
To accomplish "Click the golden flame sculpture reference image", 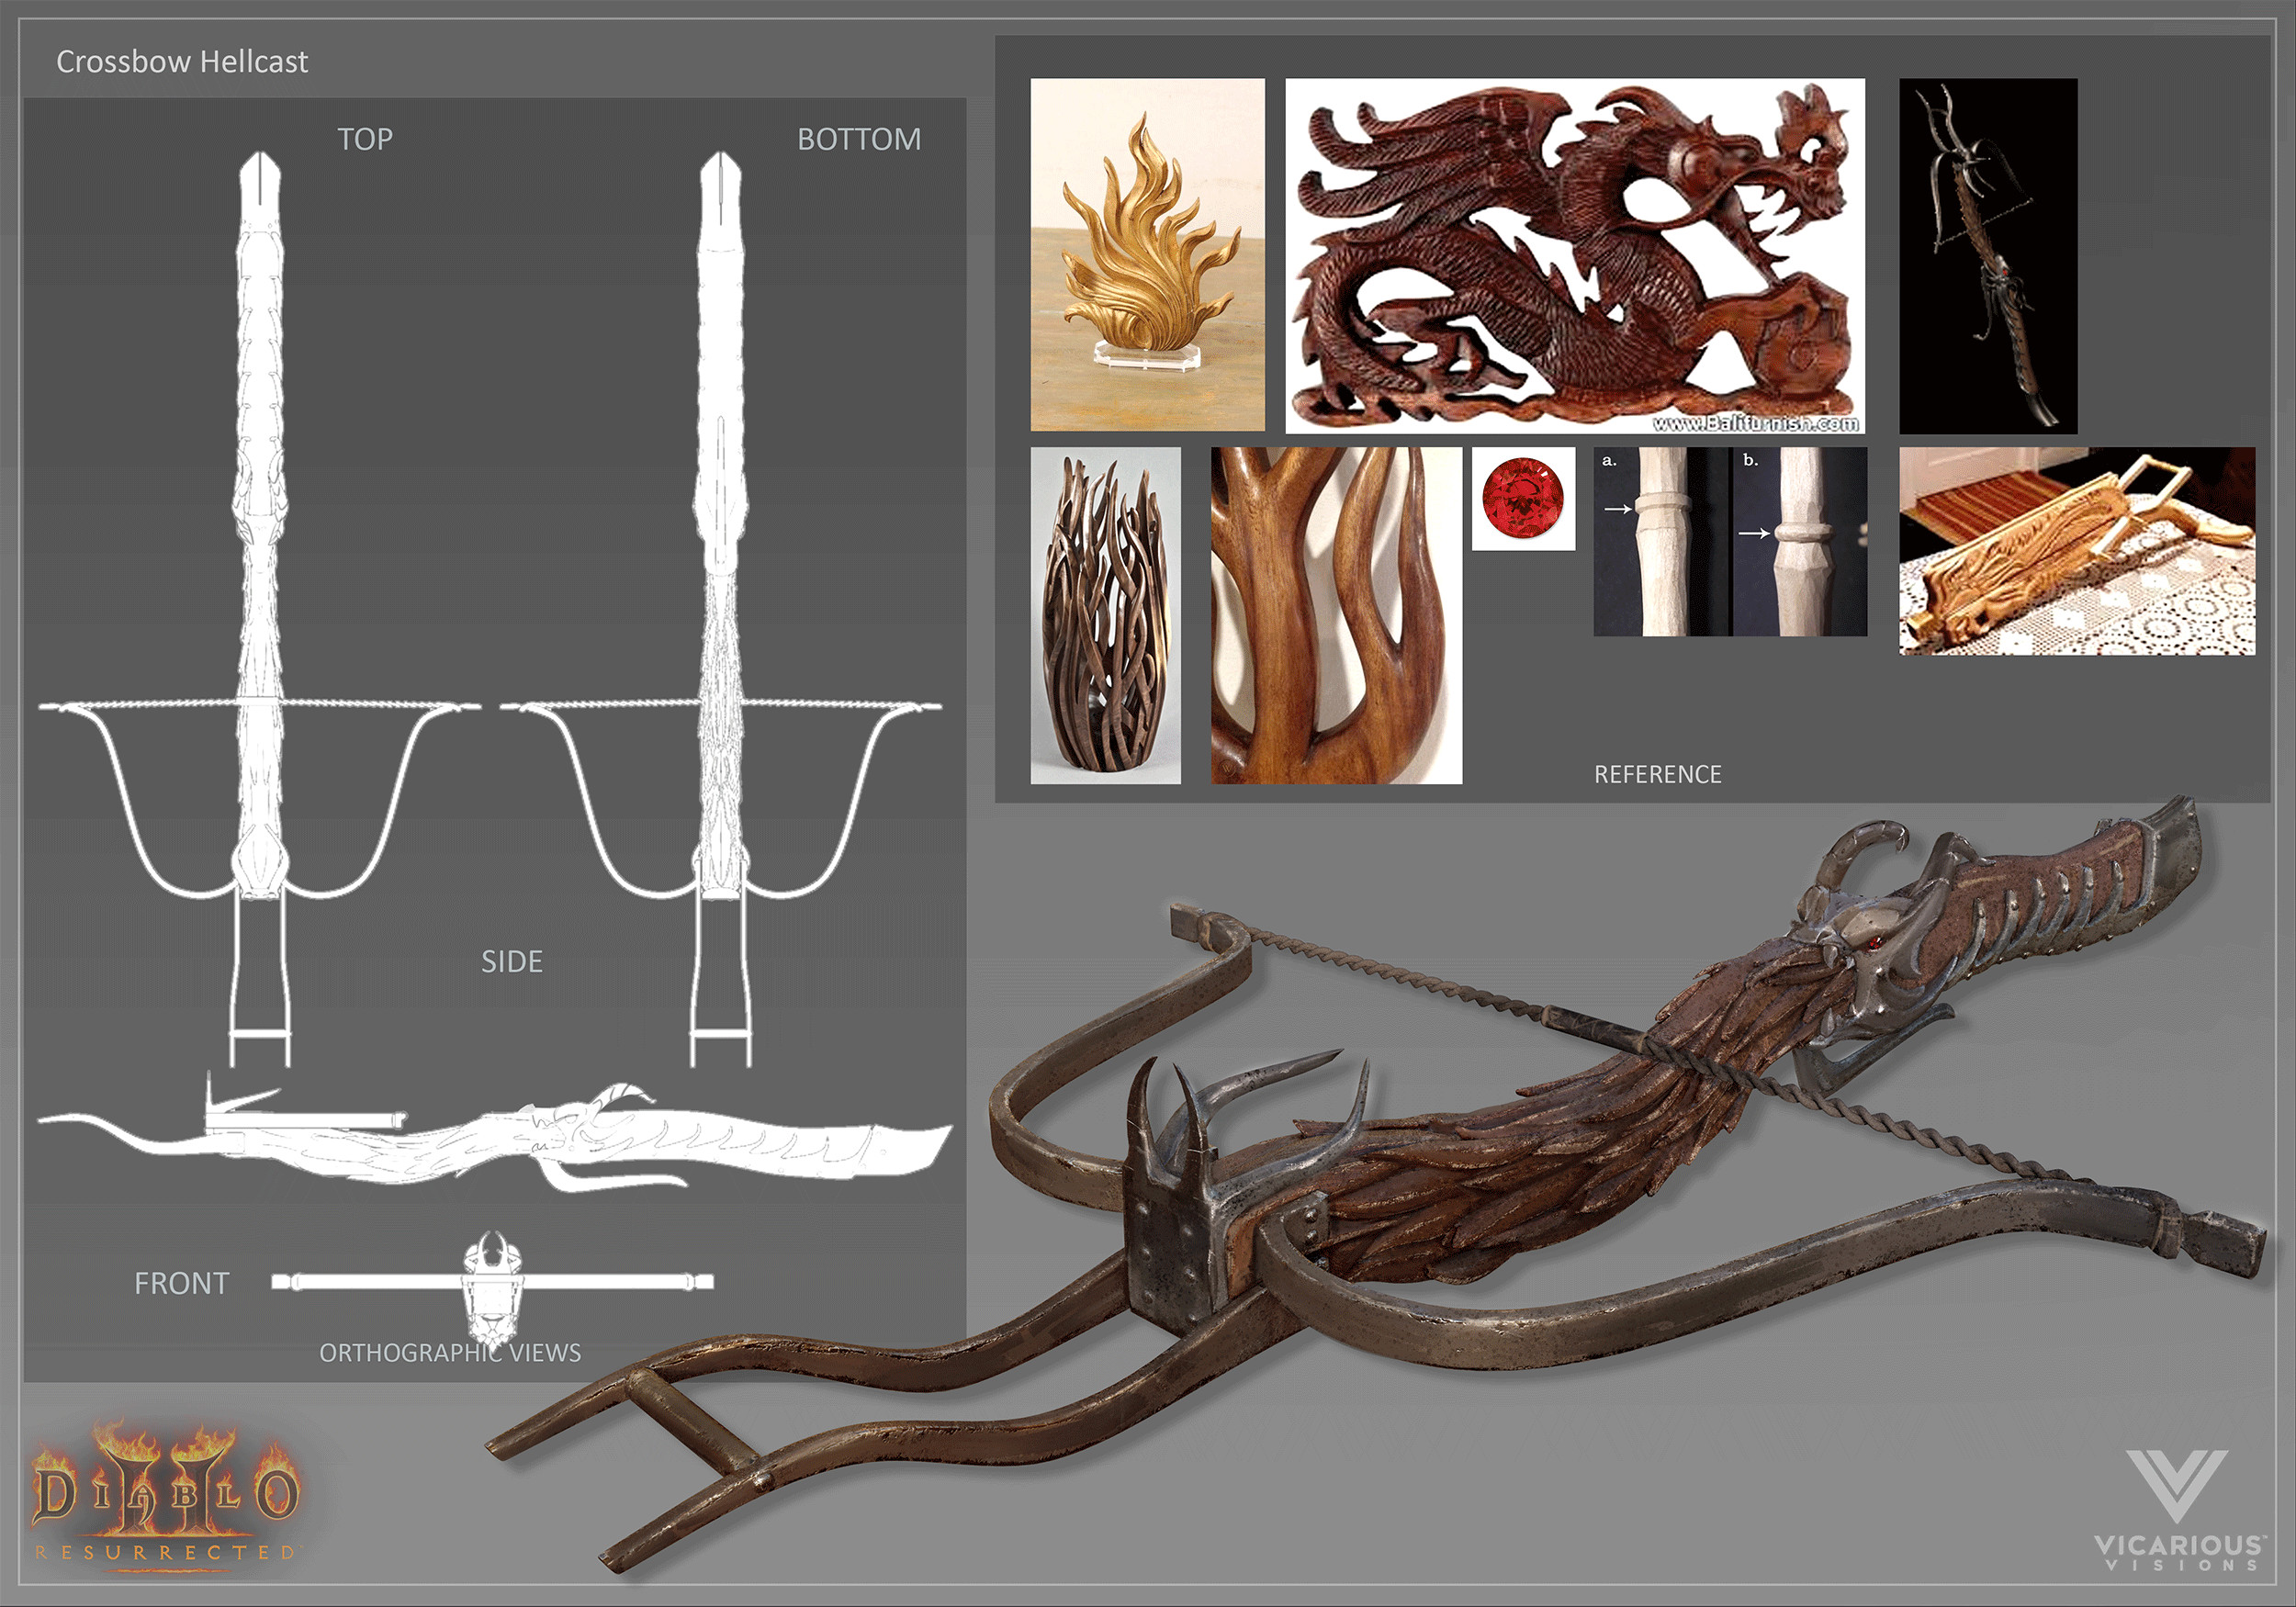I will [x=1147, y=255].
